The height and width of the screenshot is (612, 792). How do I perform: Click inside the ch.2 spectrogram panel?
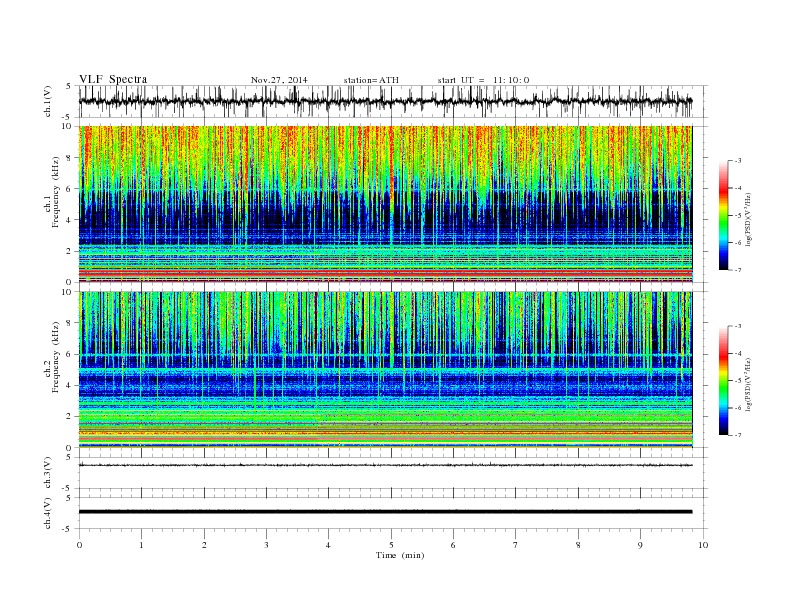[x=385, y=370]
